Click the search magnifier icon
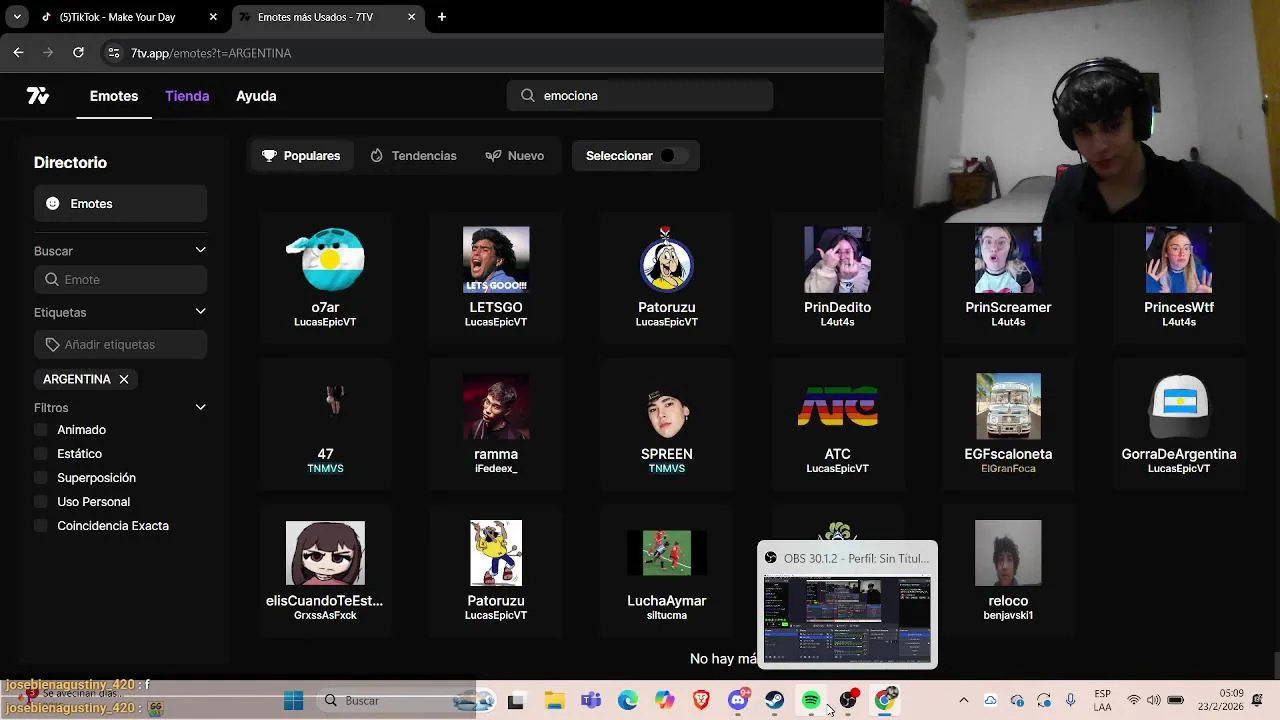 tap(527, 96)
